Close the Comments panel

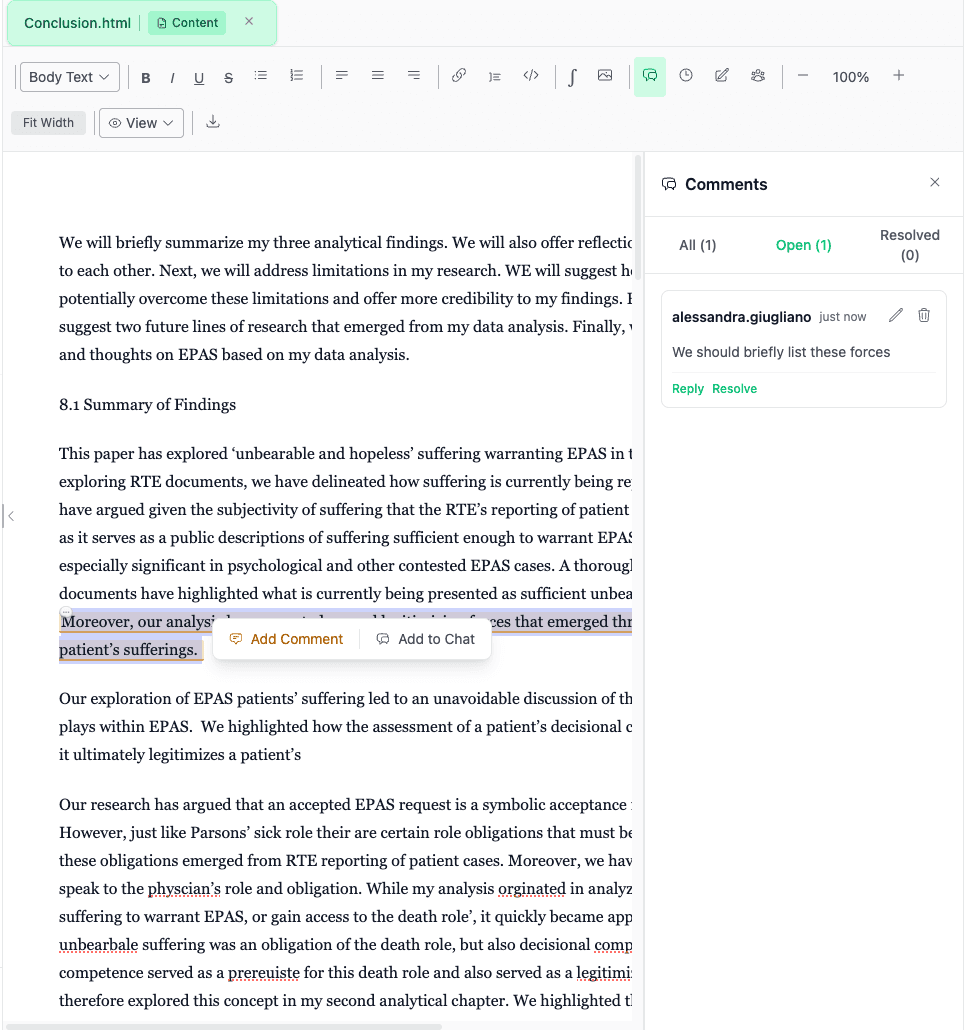pyautogui.click(x=935, y=183)
